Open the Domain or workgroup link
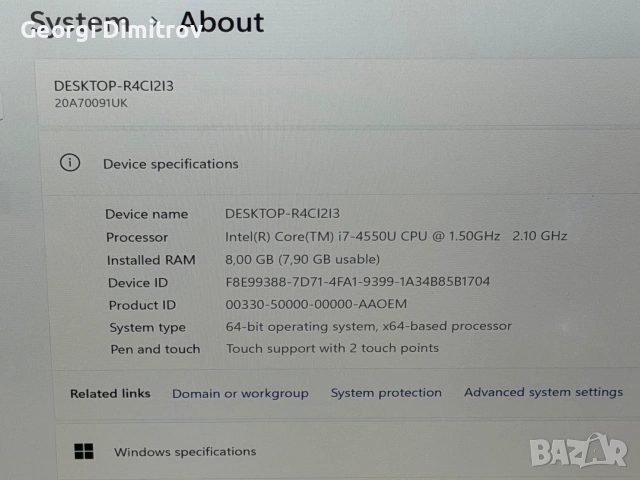The image size is (640, 480). (x=240, y=393)
